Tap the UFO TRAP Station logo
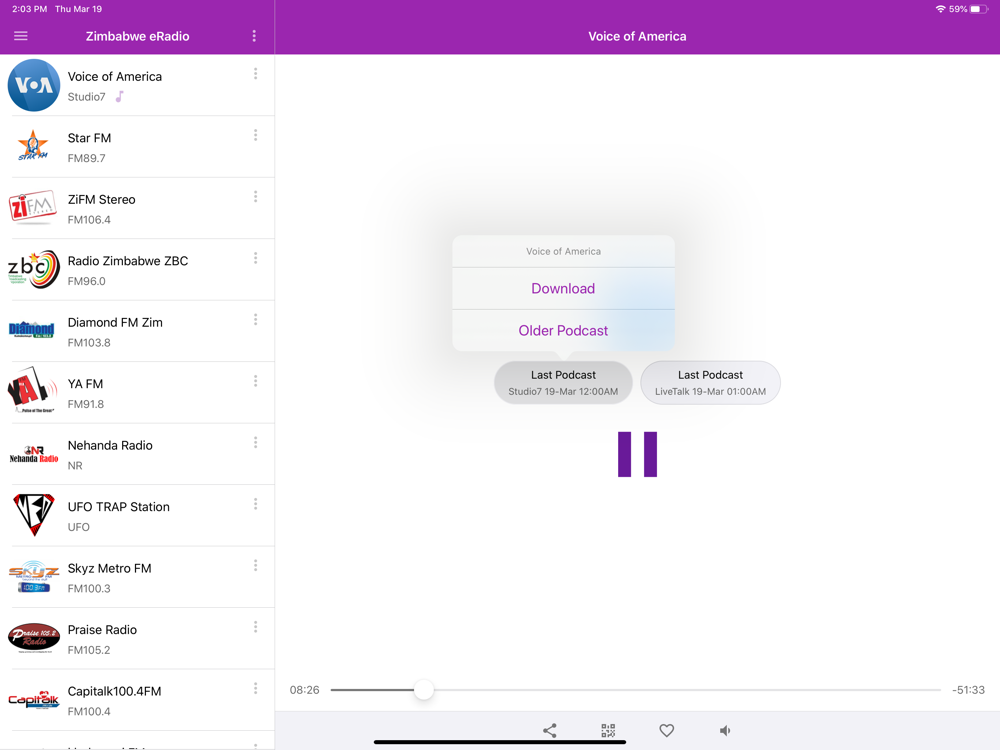The height and width of the screenshot is (750, 1000). pos(34,514)
